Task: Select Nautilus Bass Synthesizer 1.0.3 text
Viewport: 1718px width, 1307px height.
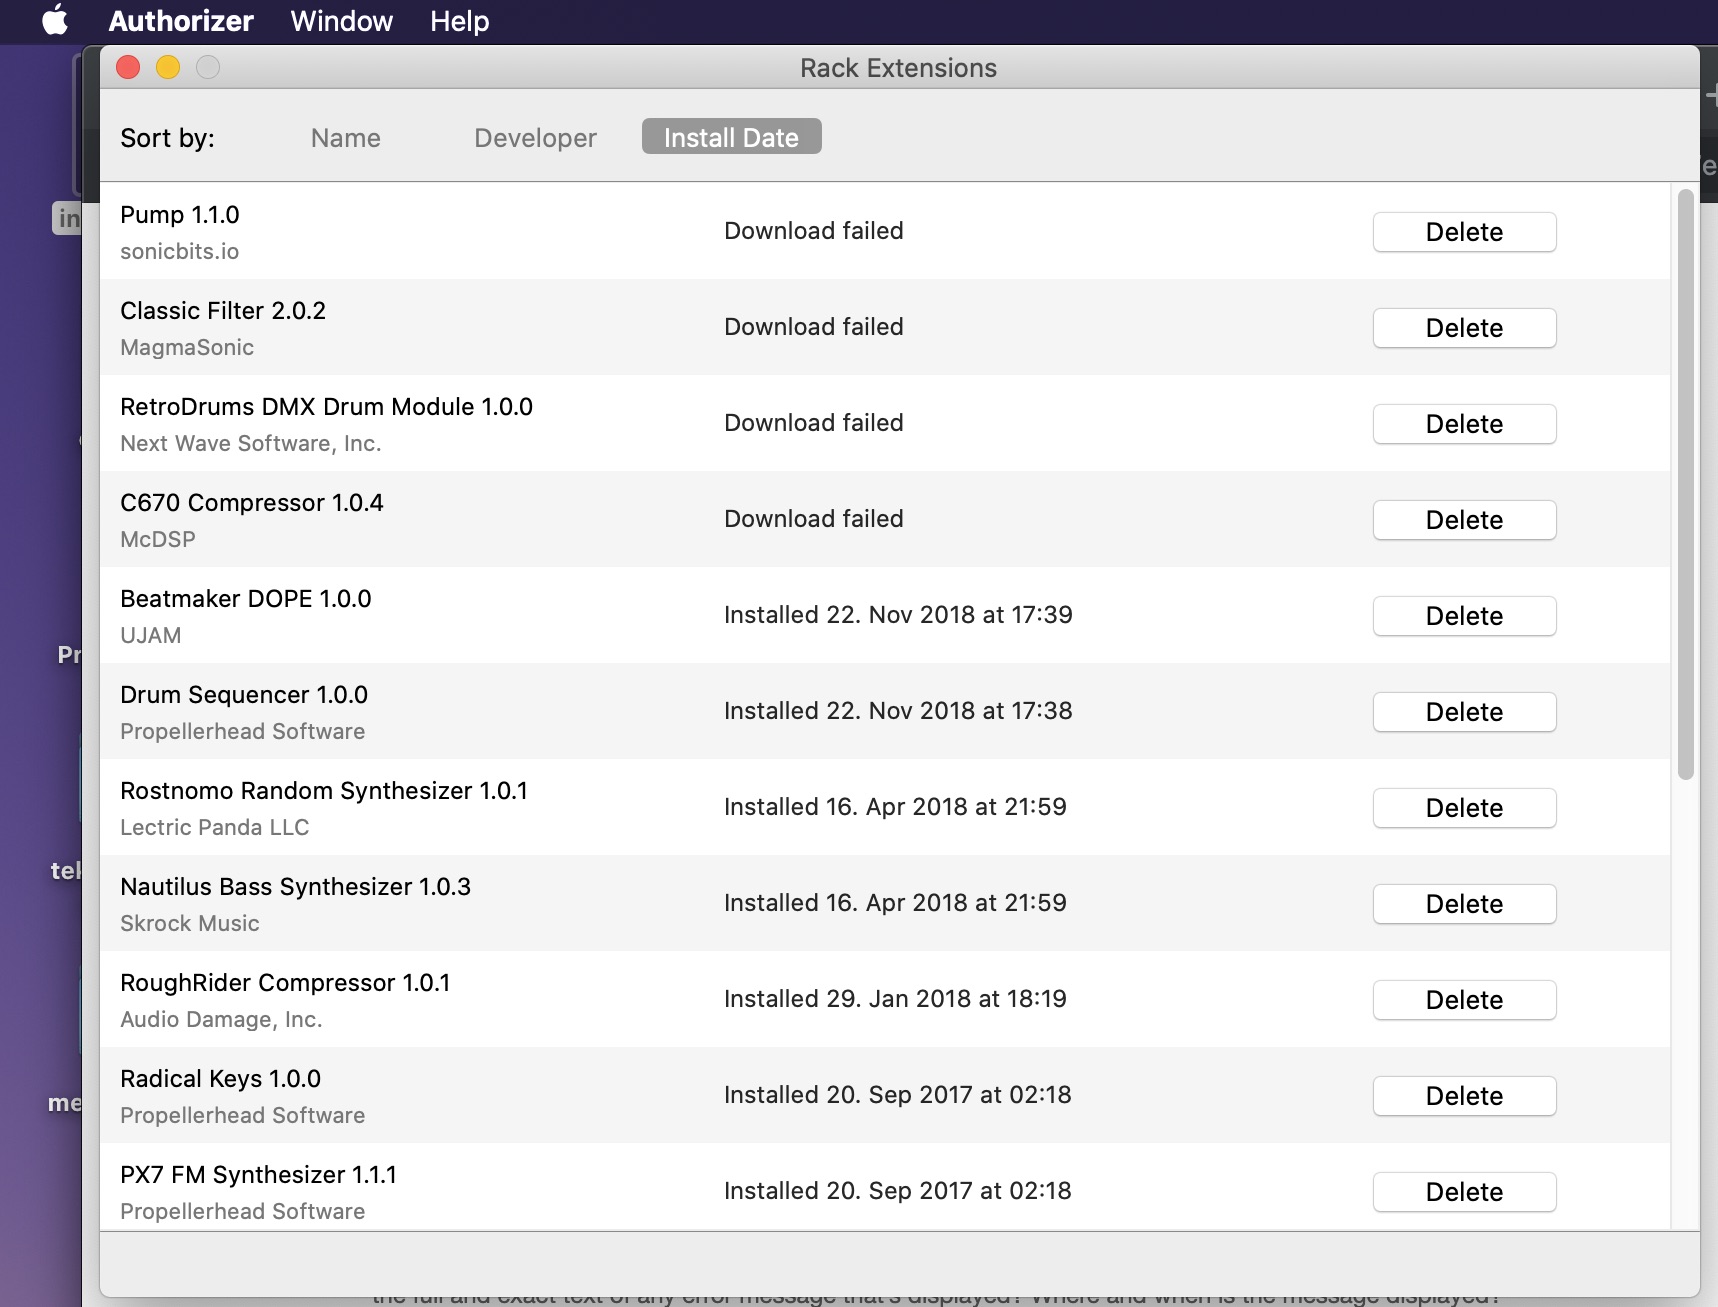Action: (295, 887)
